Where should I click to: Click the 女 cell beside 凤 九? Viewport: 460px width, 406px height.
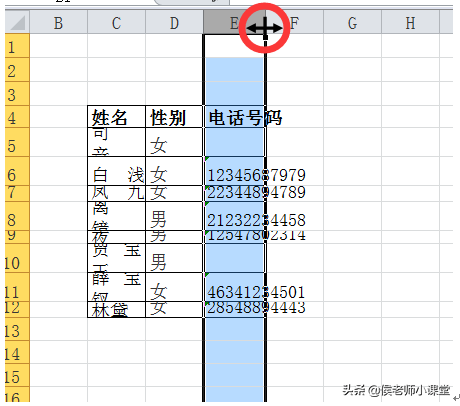(x=174, y=193)
